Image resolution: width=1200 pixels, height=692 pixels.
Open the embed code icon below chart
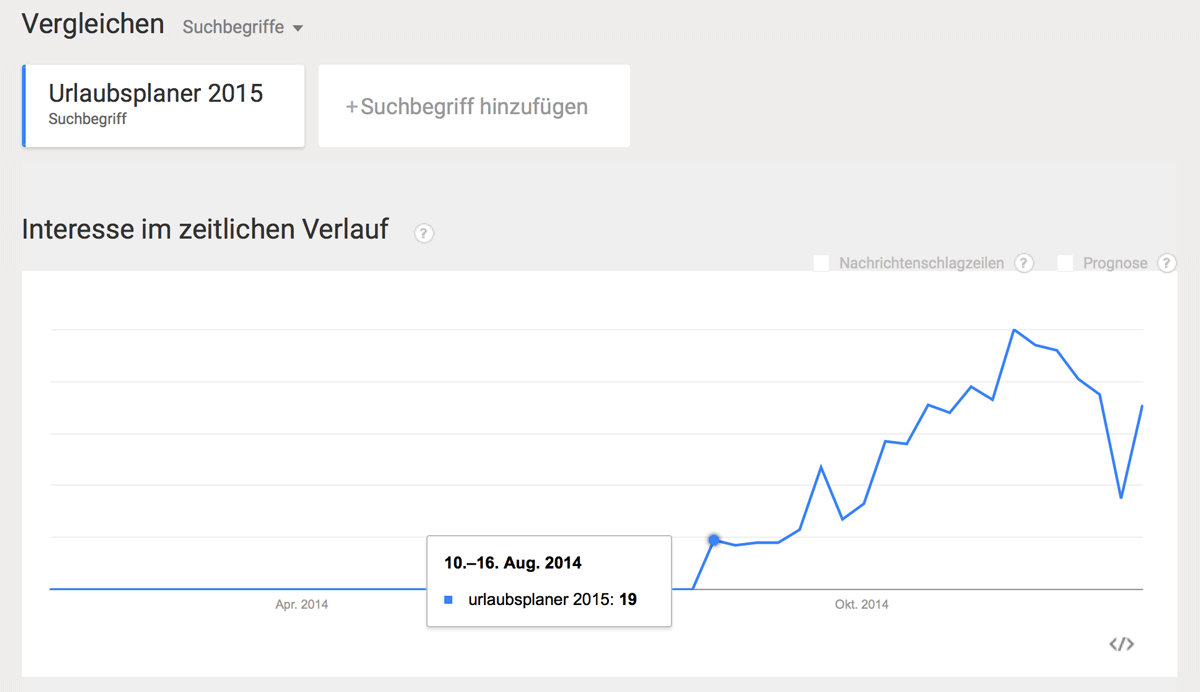pos(1121,644)
